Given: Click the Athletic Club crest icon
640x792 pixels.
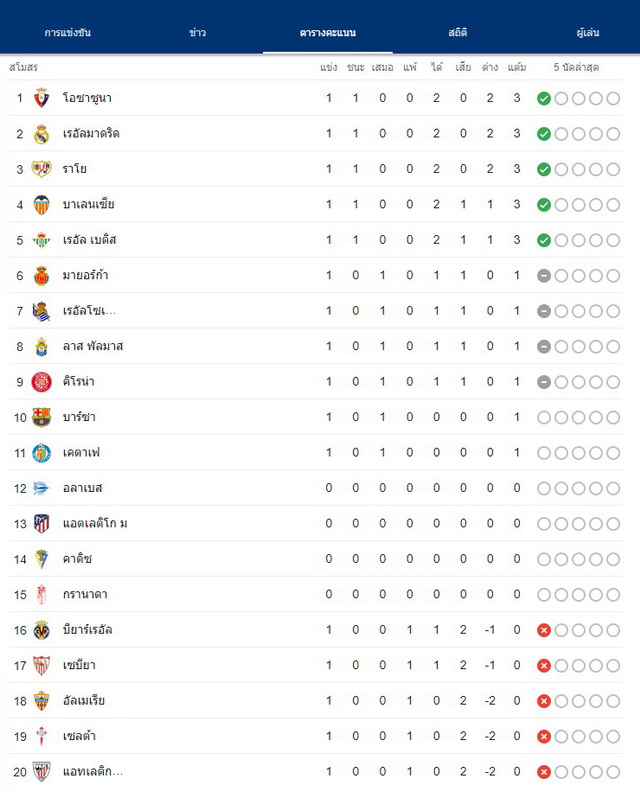Looking at the screenshot, I should [x=41, y=772].
